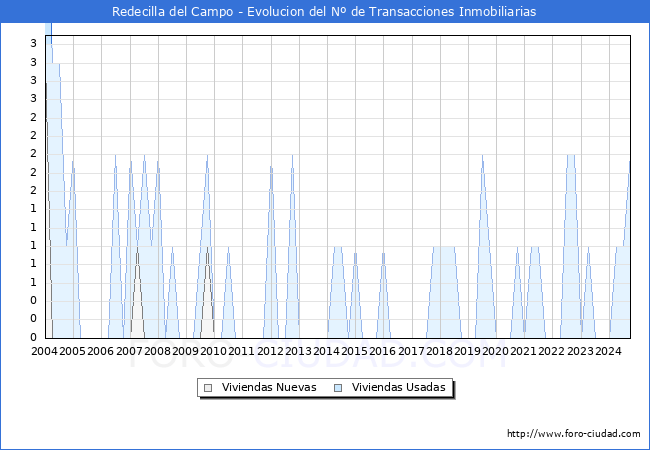Screen dimensions: 650x450
Task: Click the 2010 x-axis label
Action: [x=213, y=351]
